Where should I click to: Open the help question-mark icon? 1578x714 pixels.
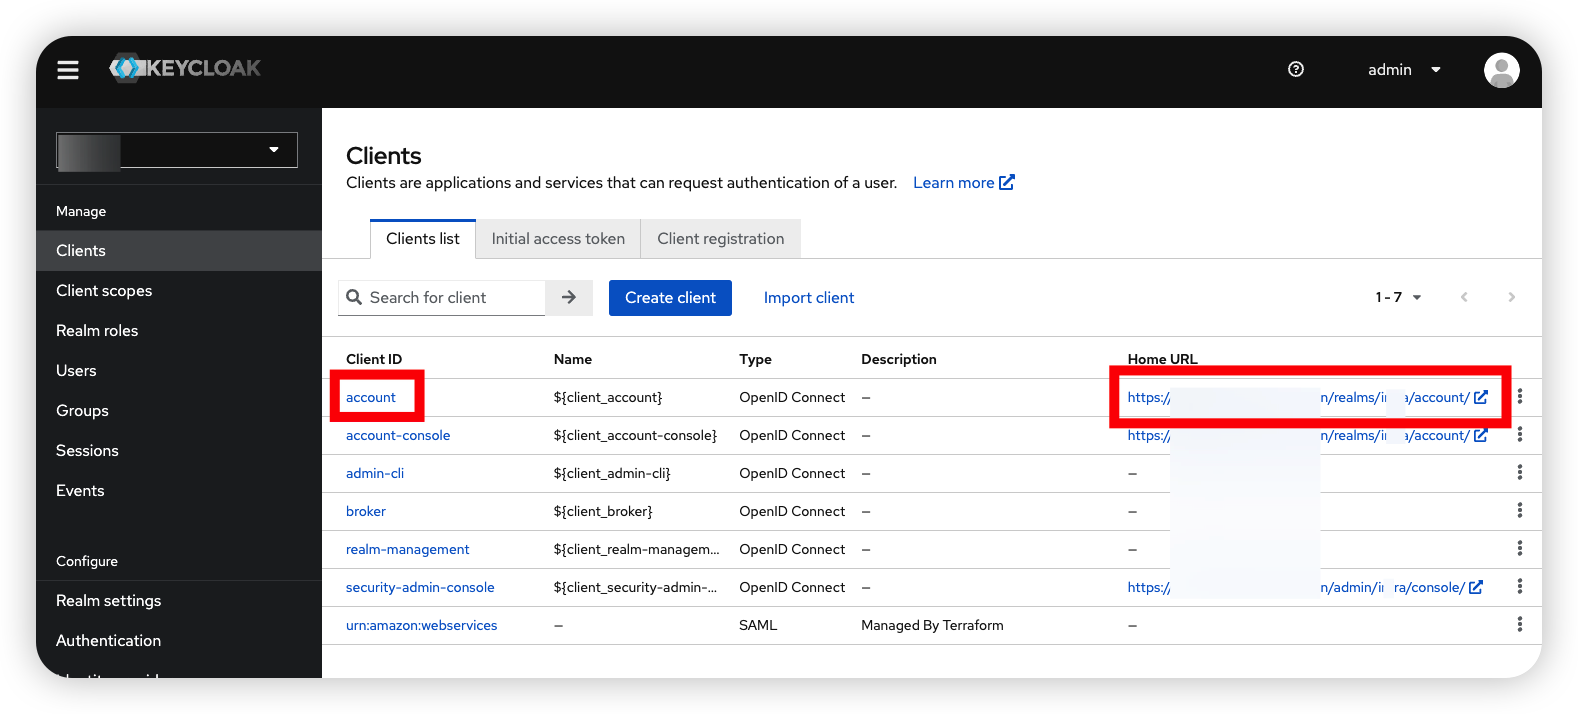1296,69
